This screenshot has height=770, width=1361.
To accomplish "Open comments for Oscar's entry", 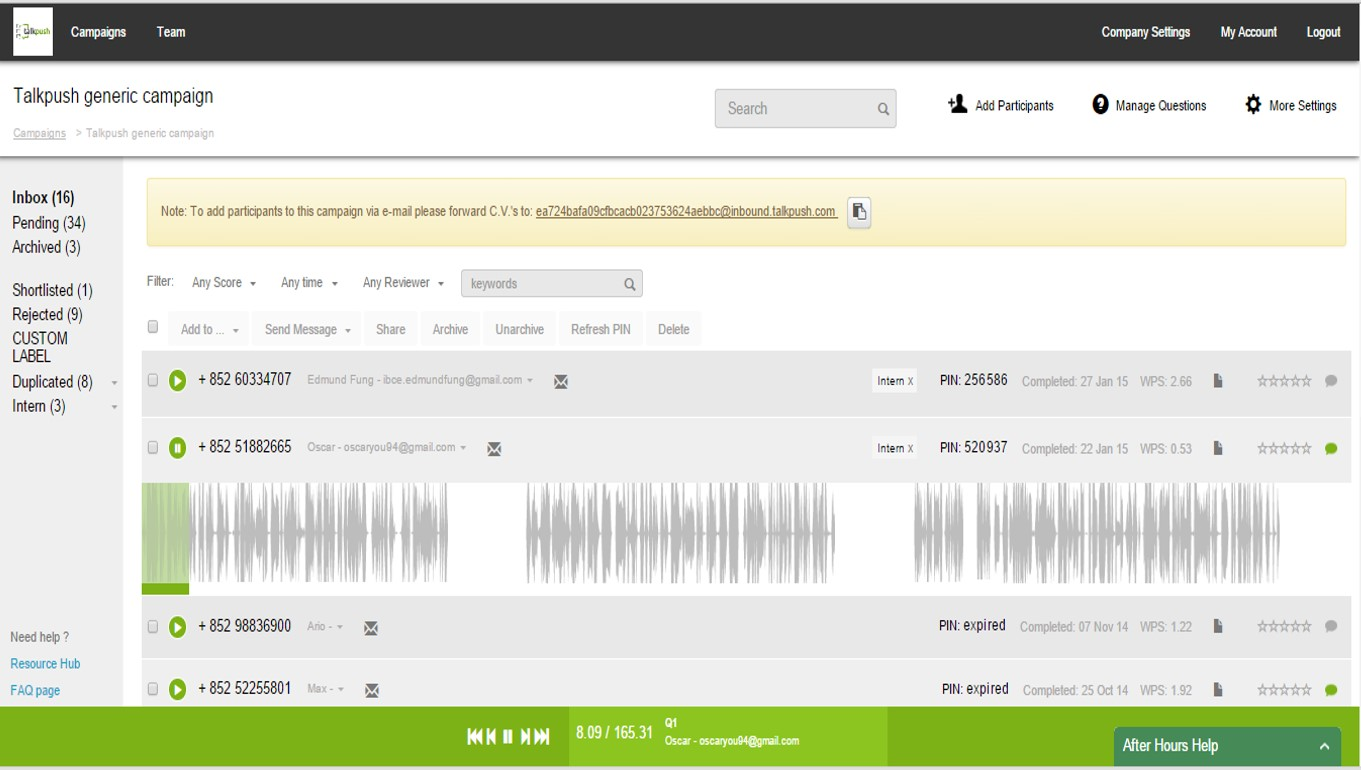I will point(1332,449).
